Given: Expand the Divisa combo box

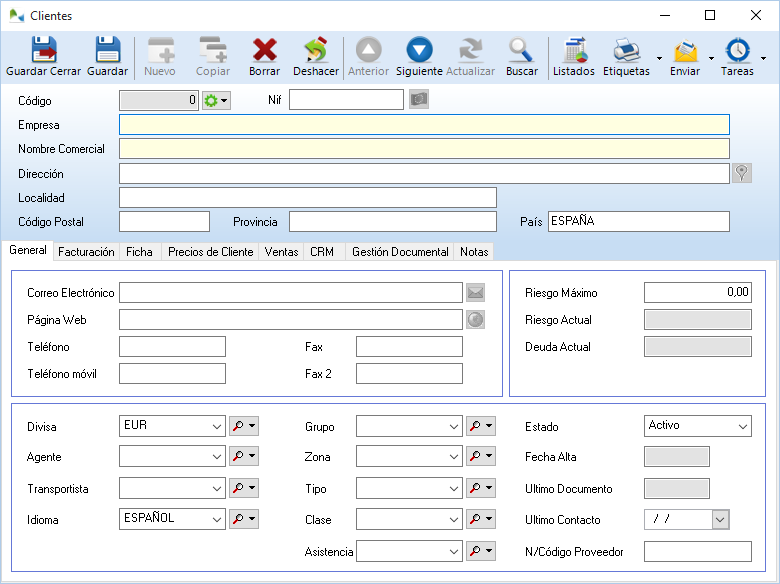Looking at the screenshot, I should (217, 427).
